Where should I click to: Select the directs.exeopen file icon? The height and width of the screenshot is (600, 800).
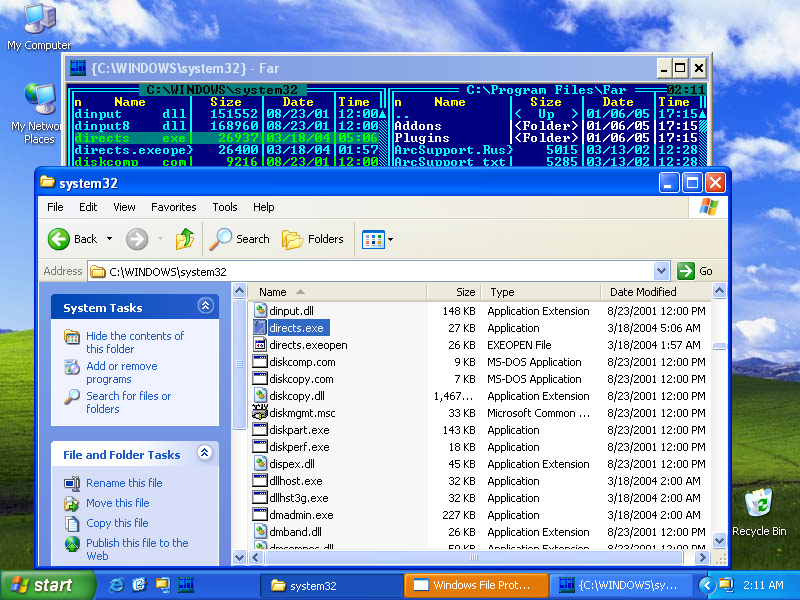point(260,344)
